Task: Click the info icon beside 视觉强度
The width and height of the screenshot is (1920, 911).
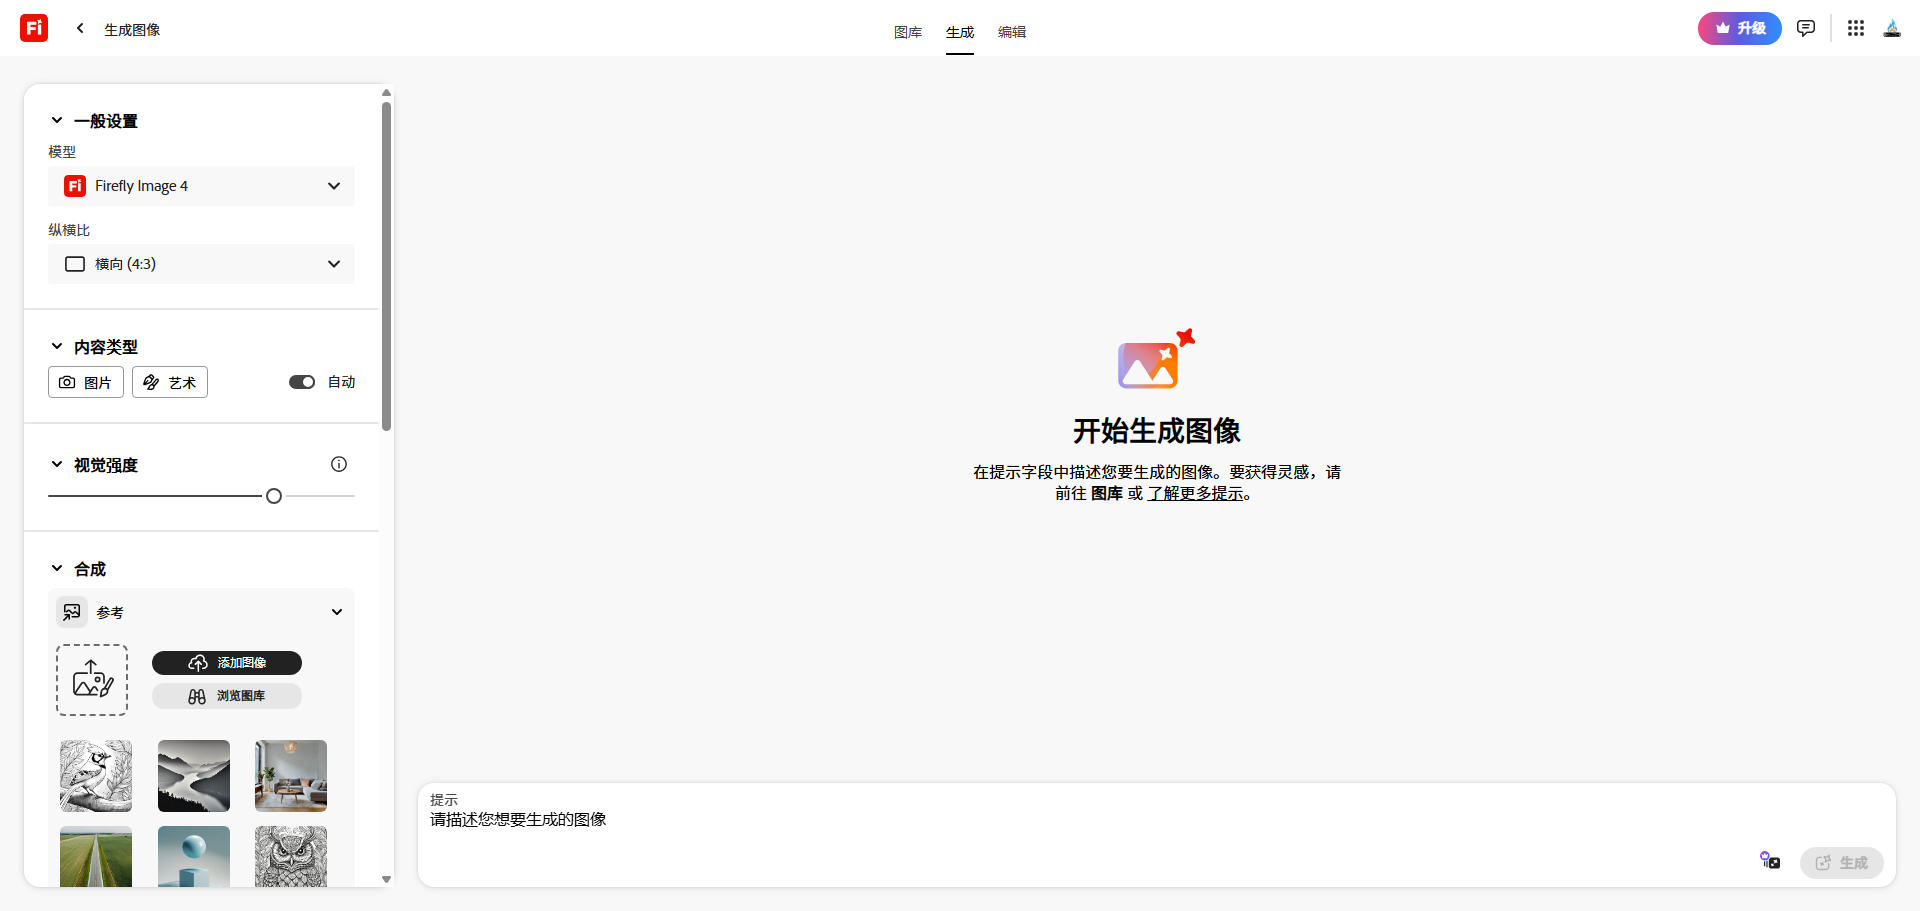Action: tap(339, 464)
